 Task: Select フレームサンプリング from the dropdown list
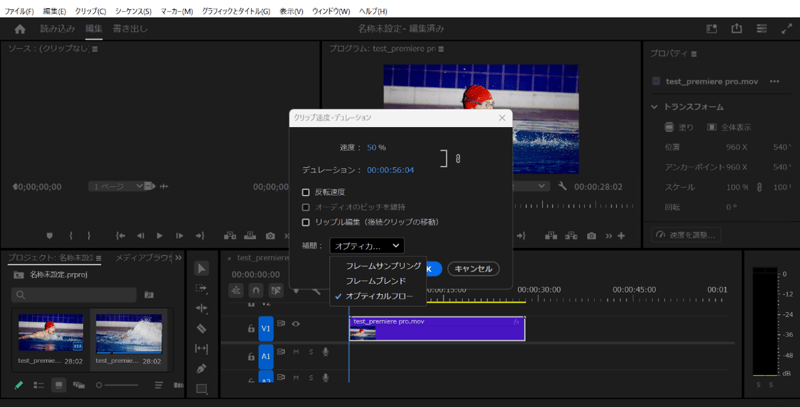pos(383,267)
